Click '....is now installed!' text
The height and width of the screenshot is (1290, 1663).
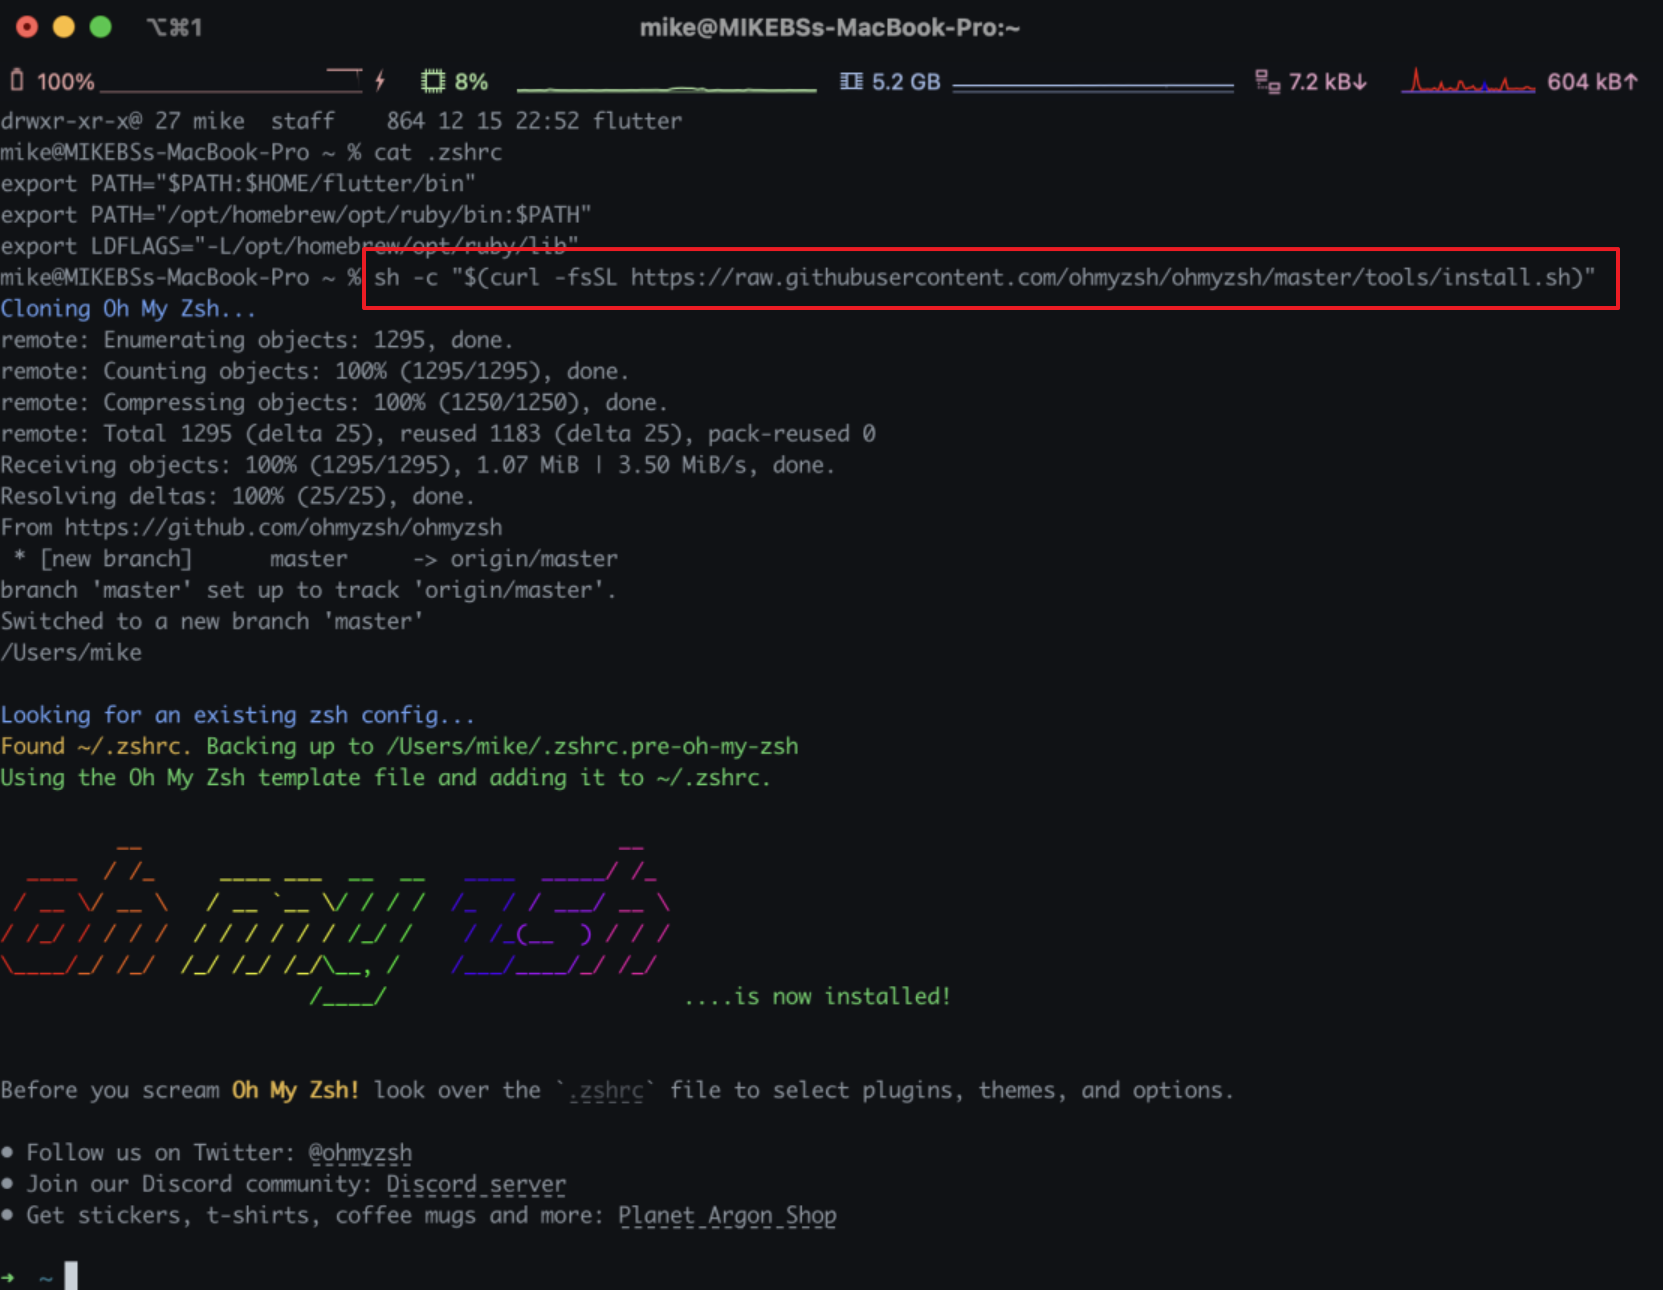[x=817, y=996]
